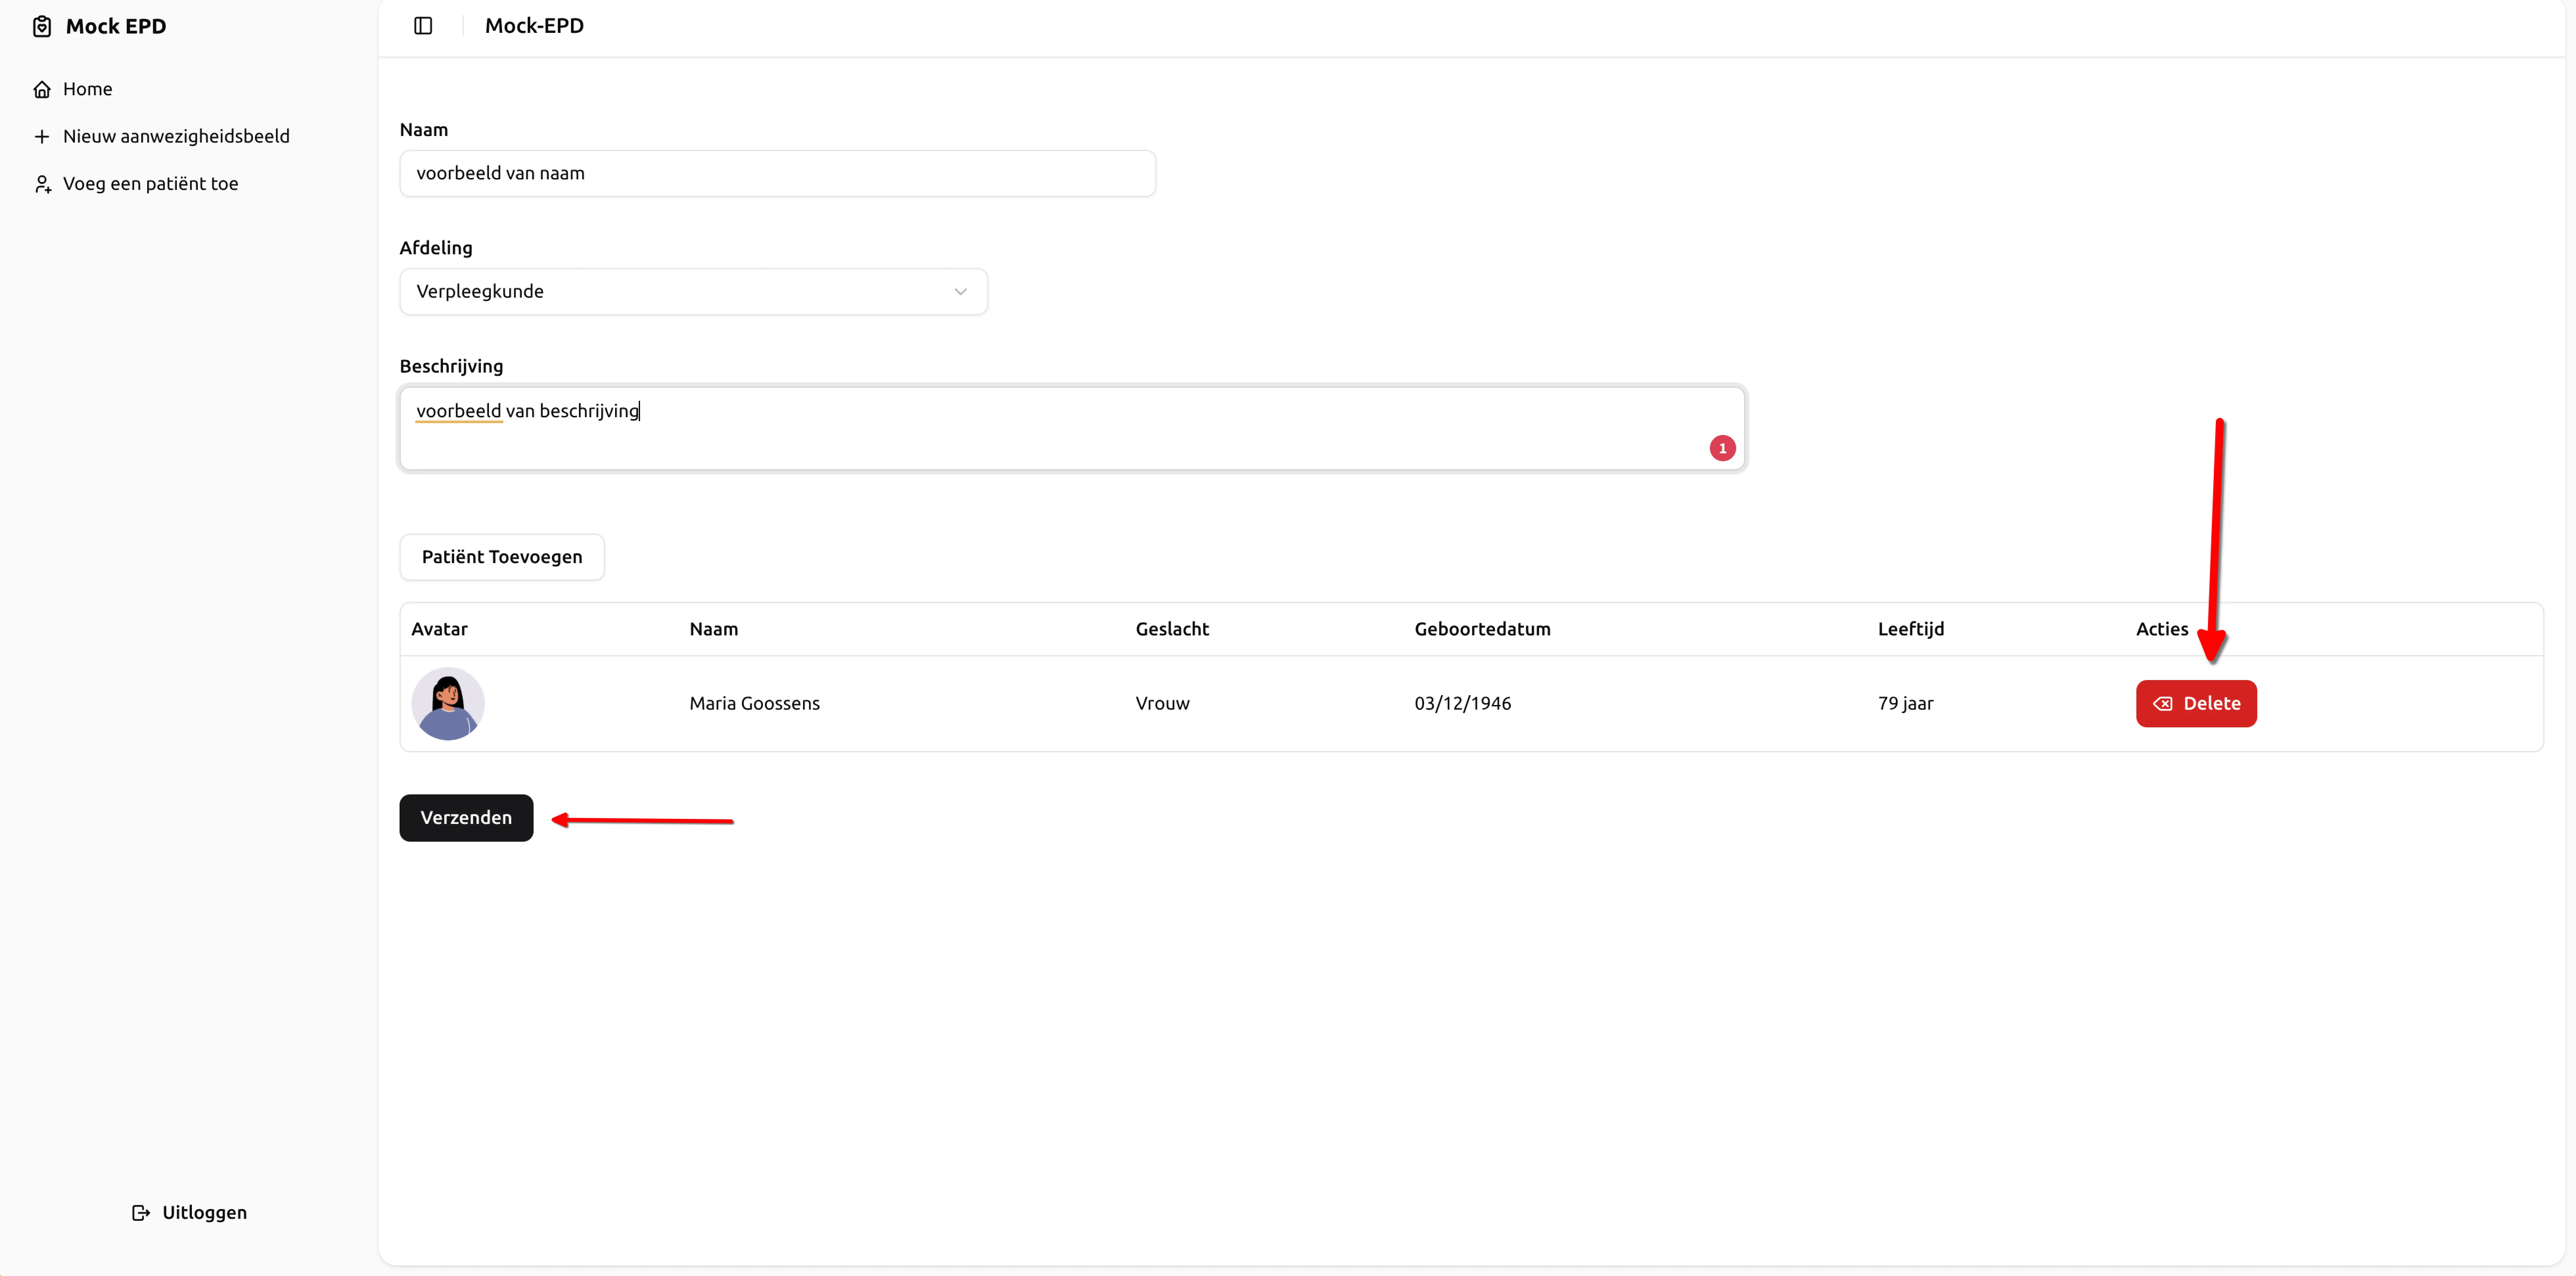
Task: Click the backspace icon on Delete button
Action: pos(2162,703)
